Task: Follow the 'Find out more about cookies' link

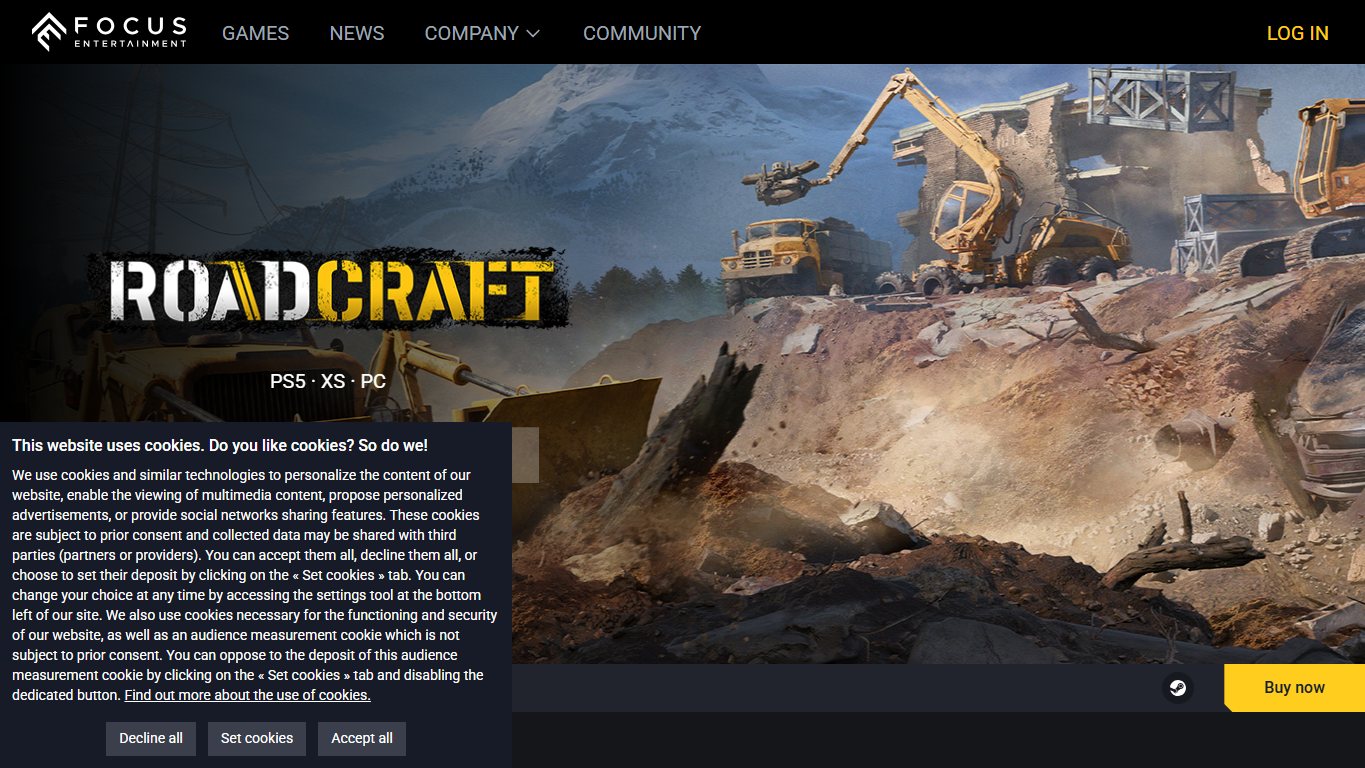Action: point(247,695)
